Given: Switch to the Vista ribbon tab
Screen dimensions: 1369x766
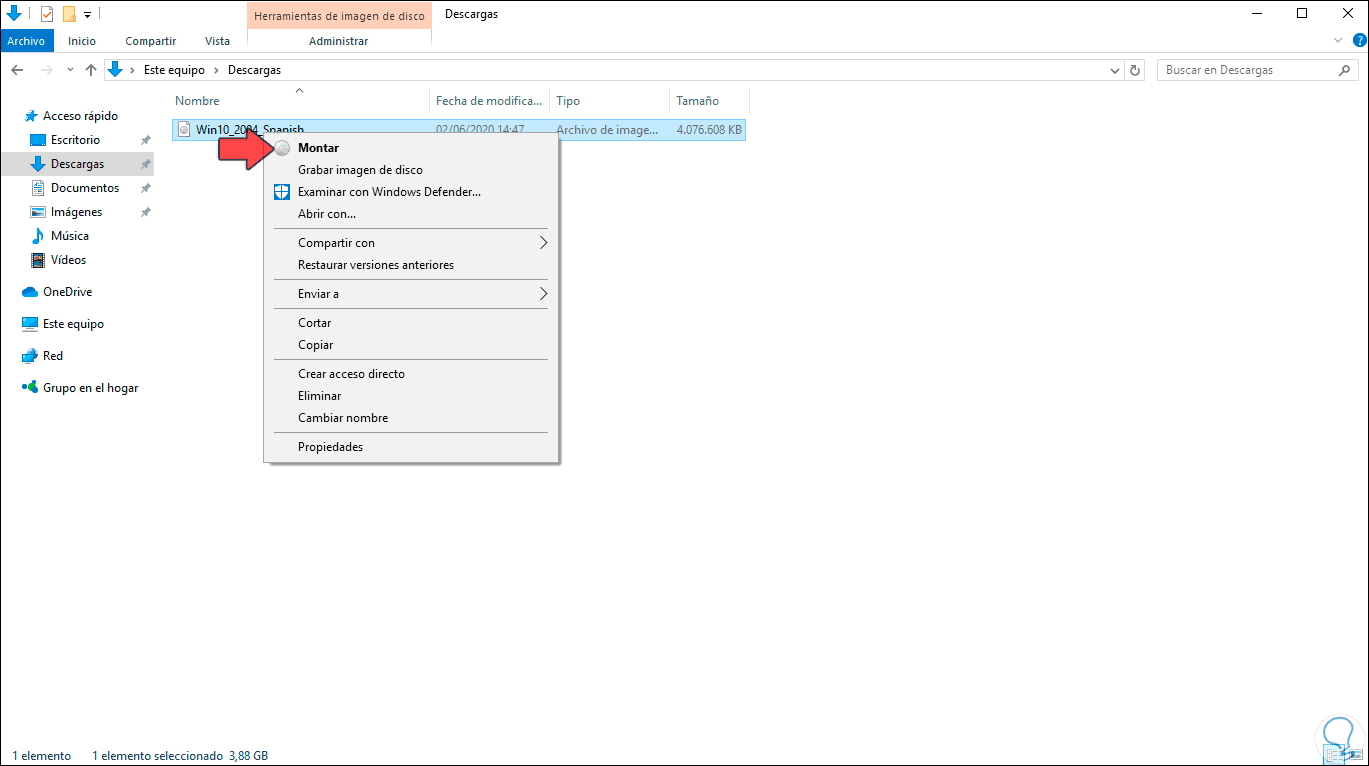Looking at the screenshot, I should coord(217,41).
